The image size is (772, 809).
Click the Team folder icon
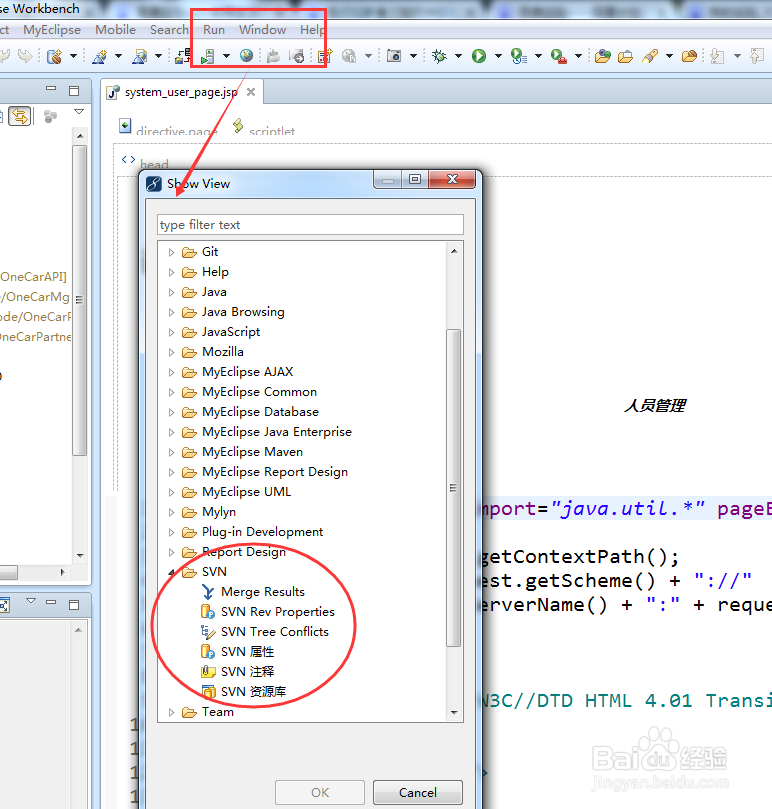coord(189,713)
